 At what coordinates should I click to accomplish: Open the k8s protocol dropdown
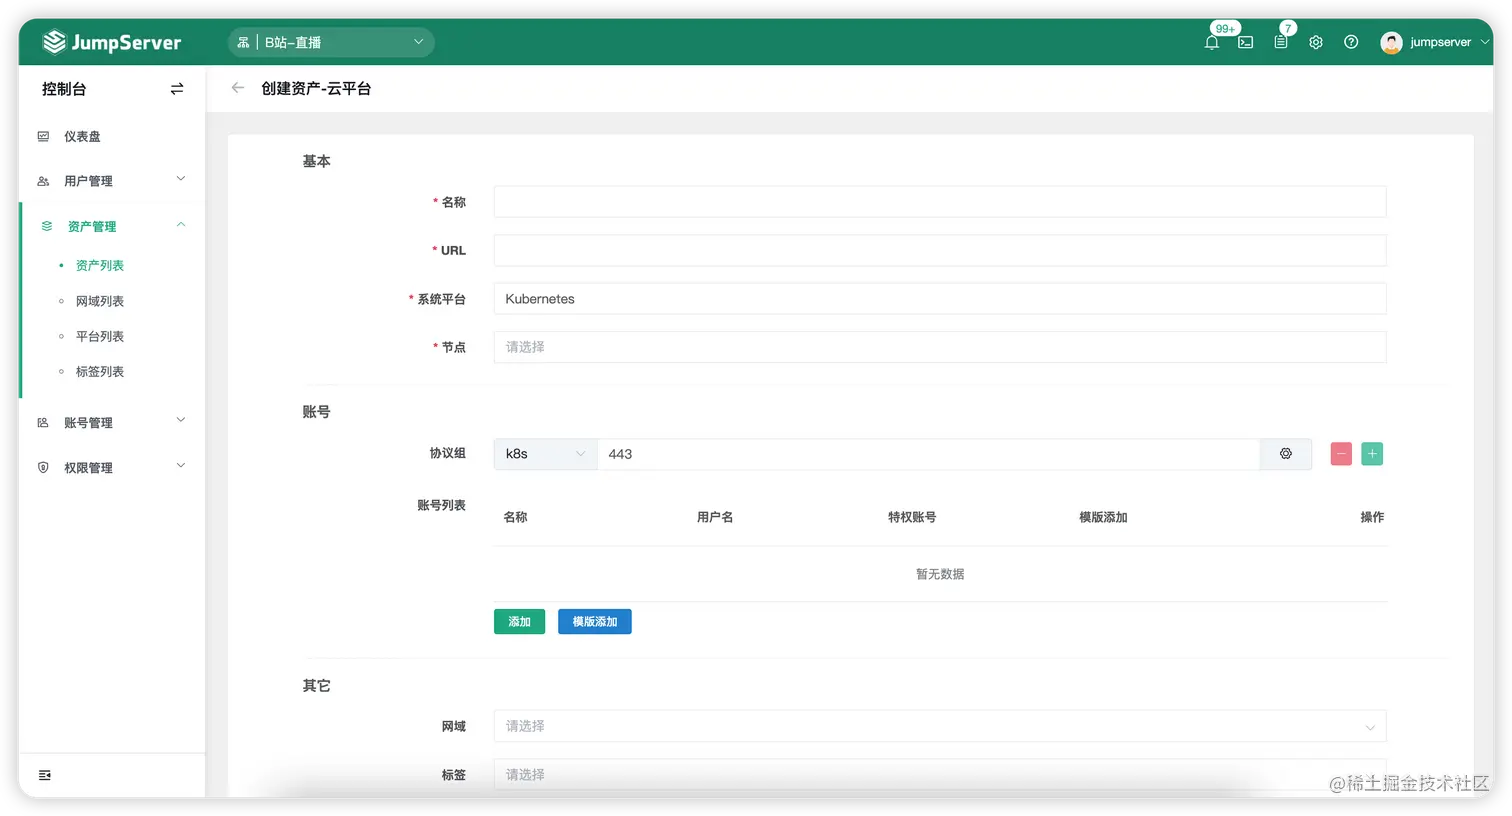tap(544, 453)
